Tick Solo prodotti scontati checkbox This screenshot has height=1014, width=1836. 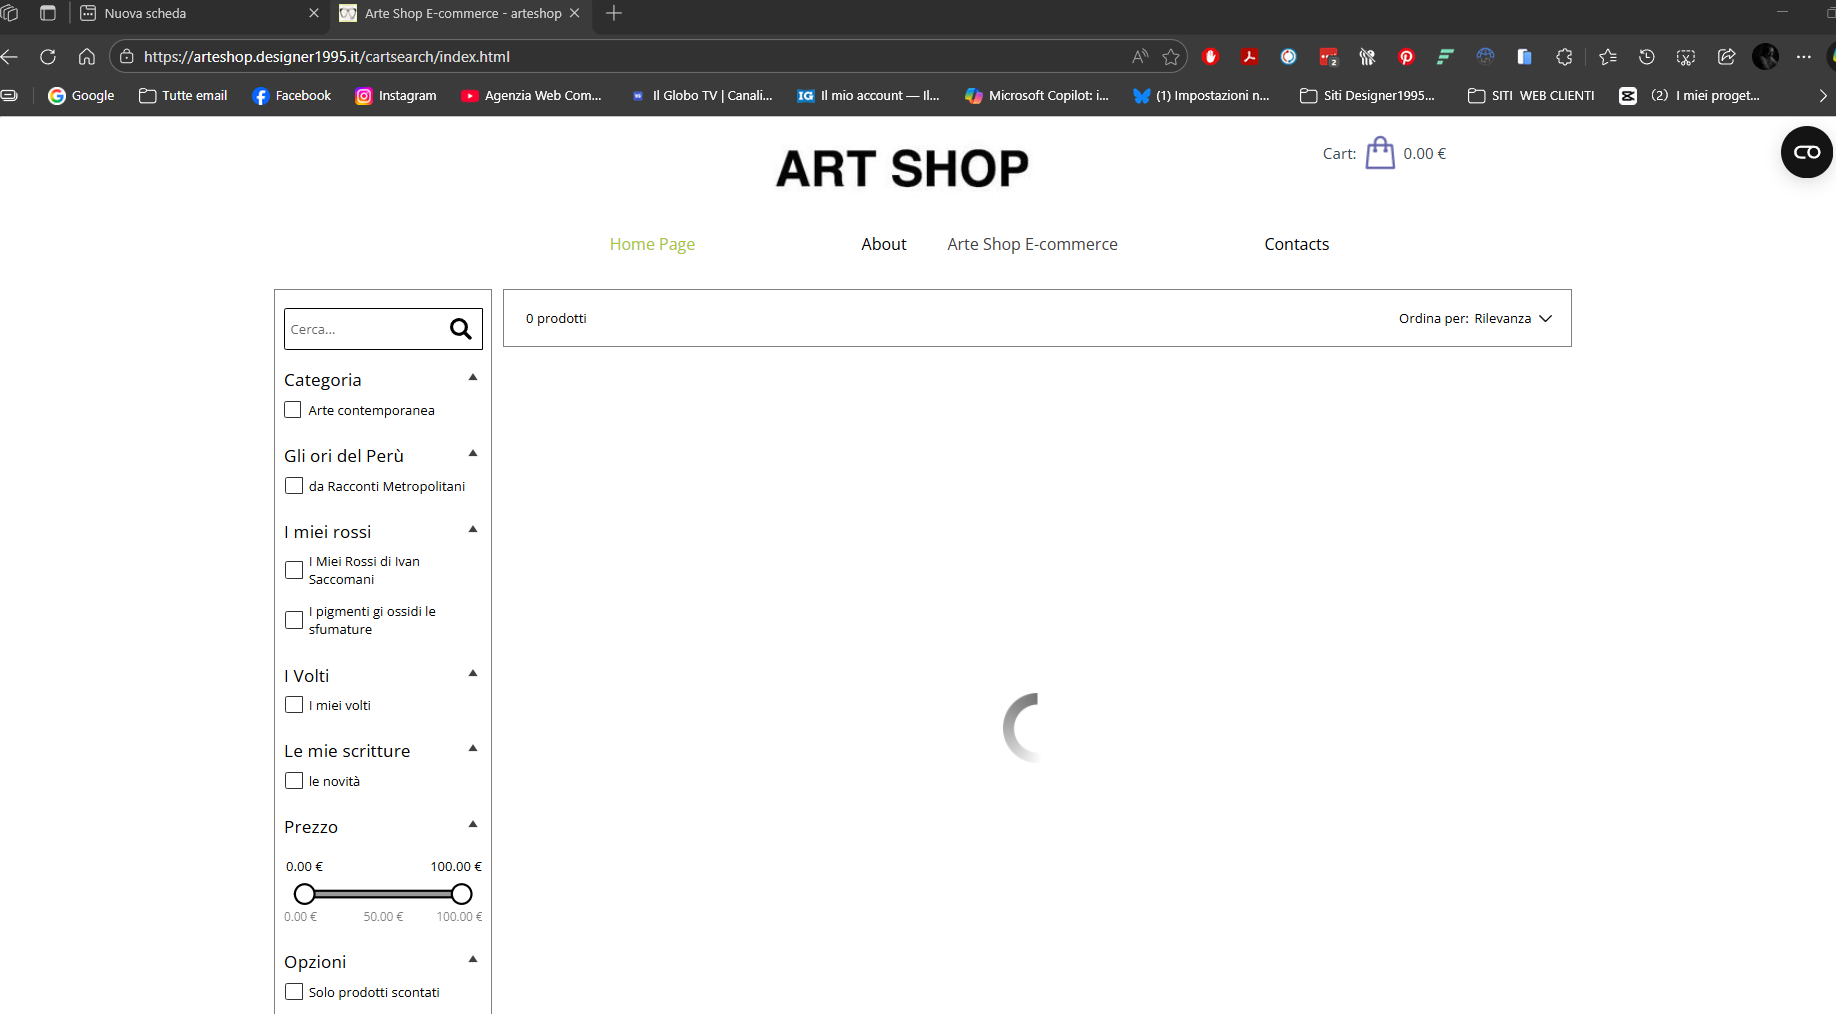(x=294, y=992)
